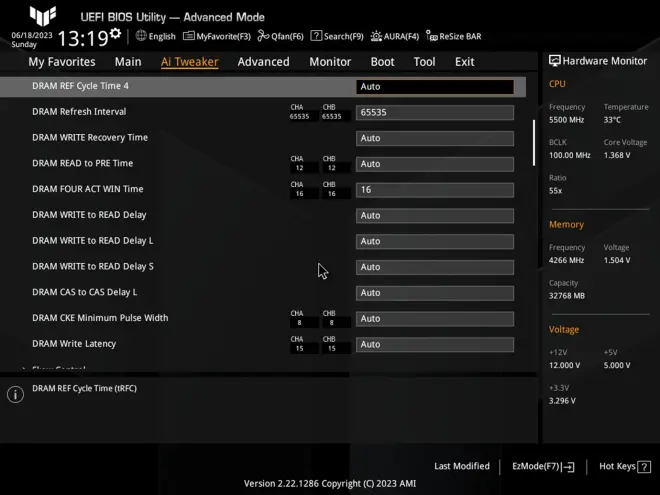Open the Search(F9) tool

337,36
